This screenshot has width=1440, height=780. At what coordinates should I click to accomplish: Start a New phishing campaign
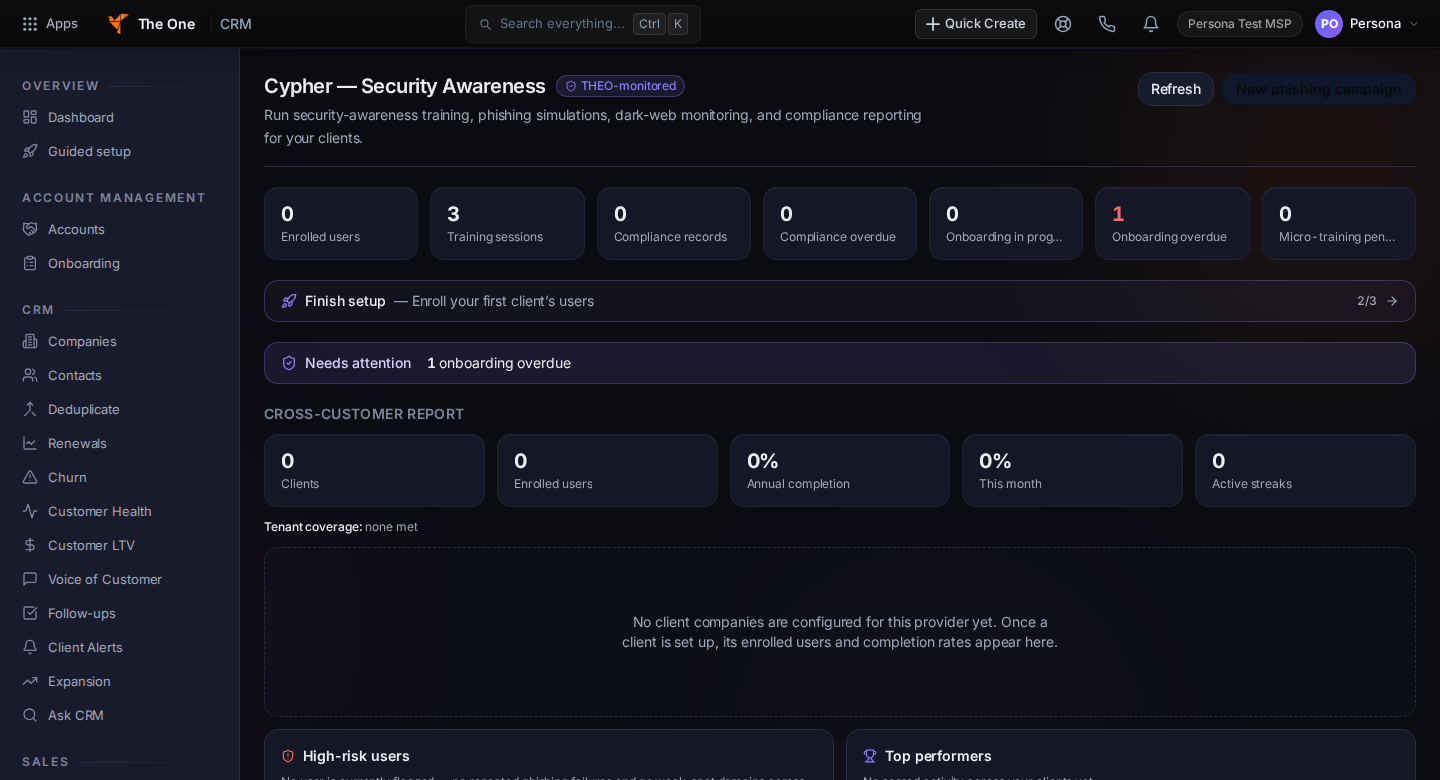coord(1319,89)
